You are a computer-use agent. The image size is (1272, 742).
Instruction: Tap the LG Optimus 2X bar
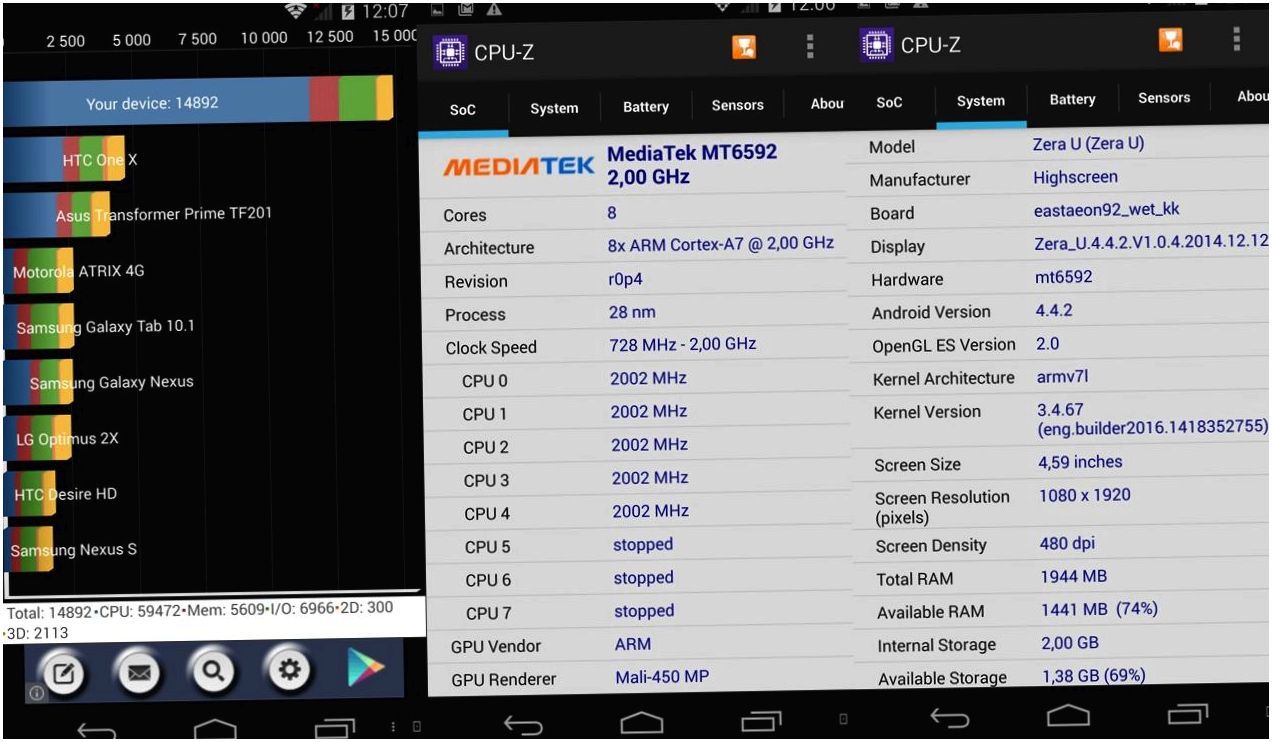[37, 438]
